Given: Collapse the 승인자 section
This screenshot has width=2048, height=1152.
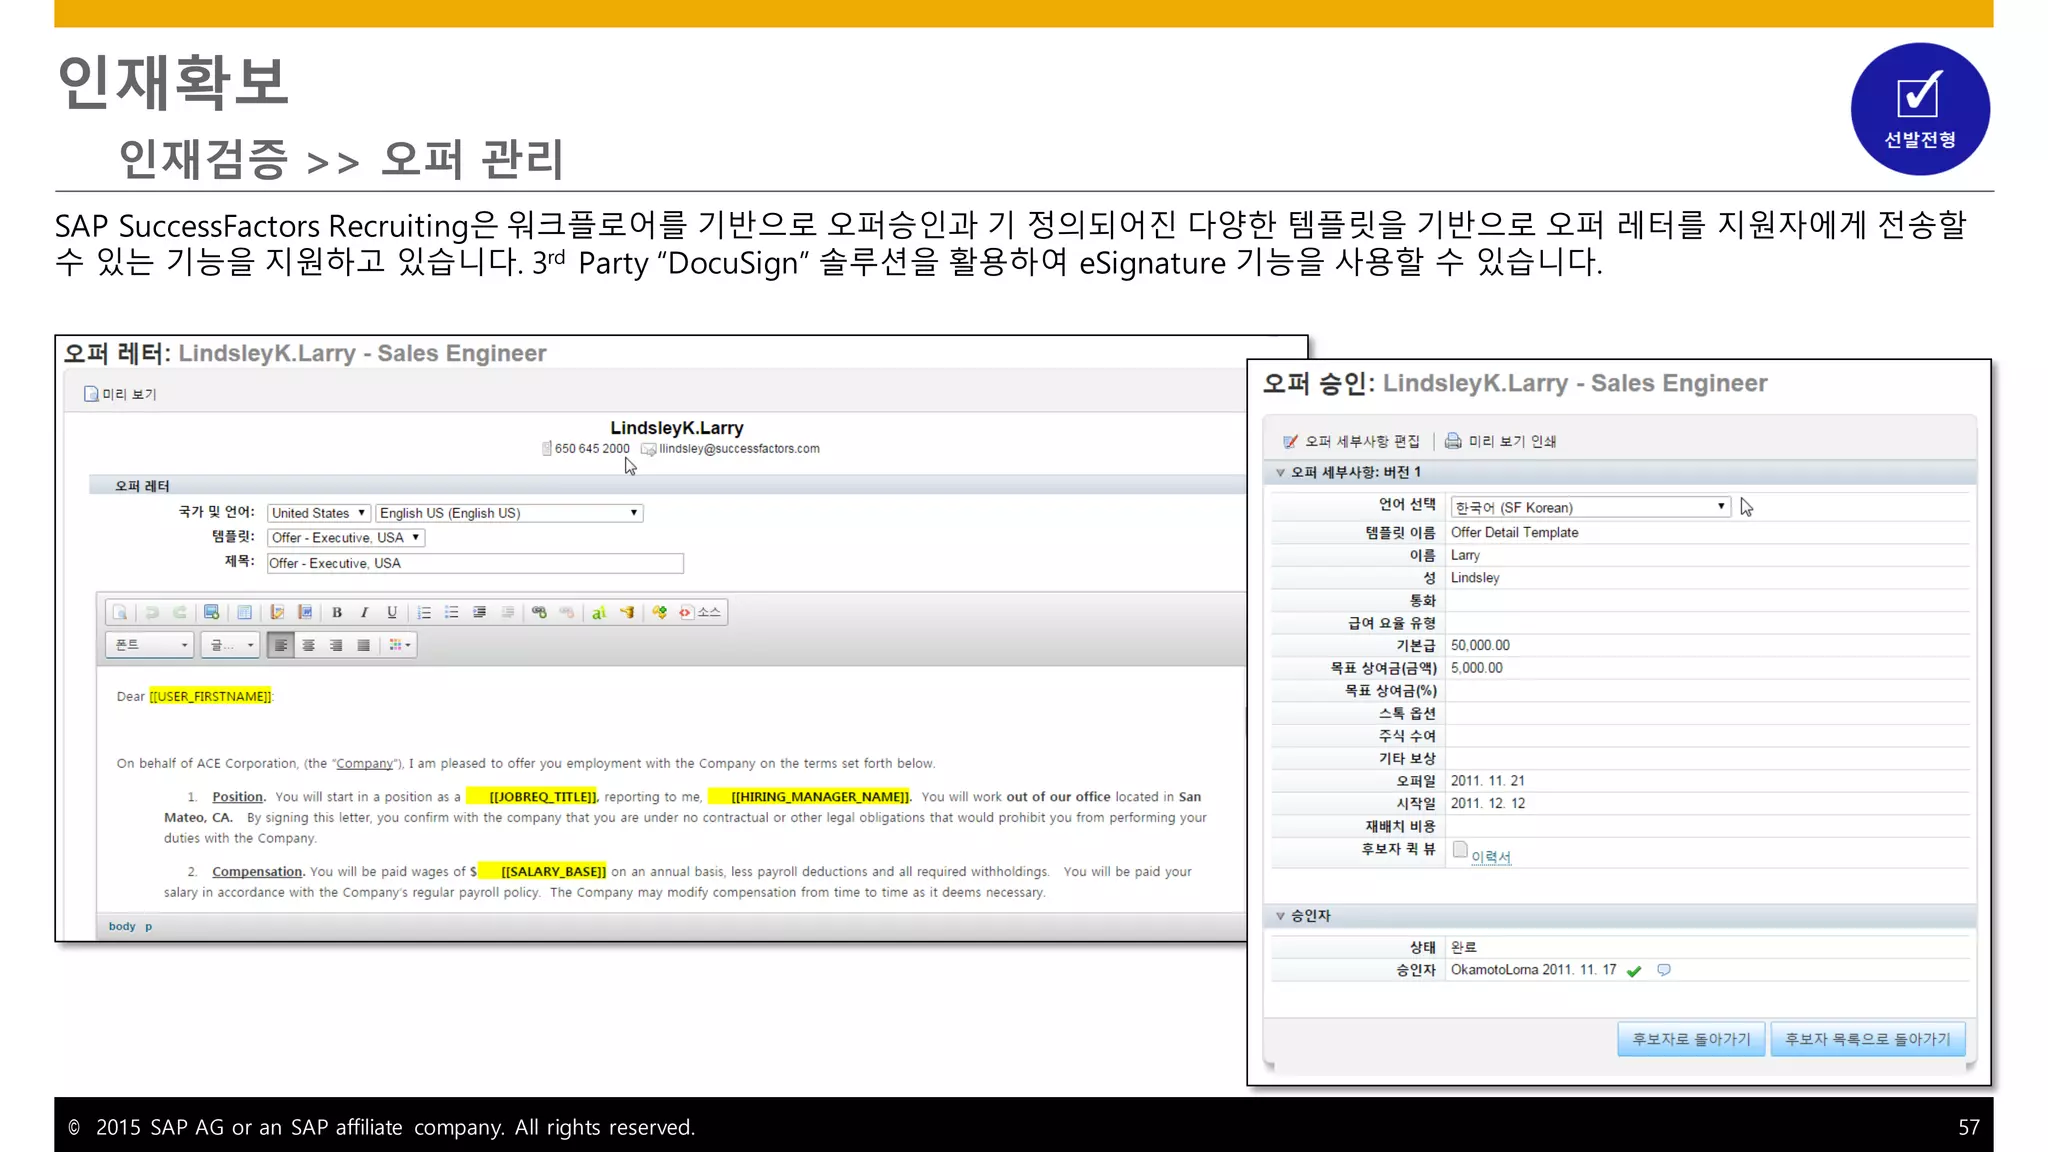Looking at the screenshot, I should point(1280,916).
